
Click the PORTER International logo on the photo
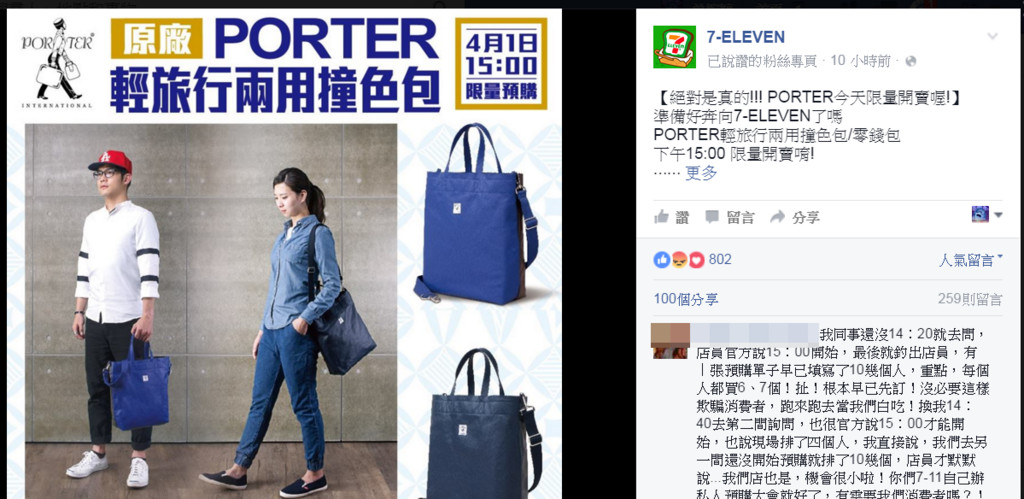57,62
